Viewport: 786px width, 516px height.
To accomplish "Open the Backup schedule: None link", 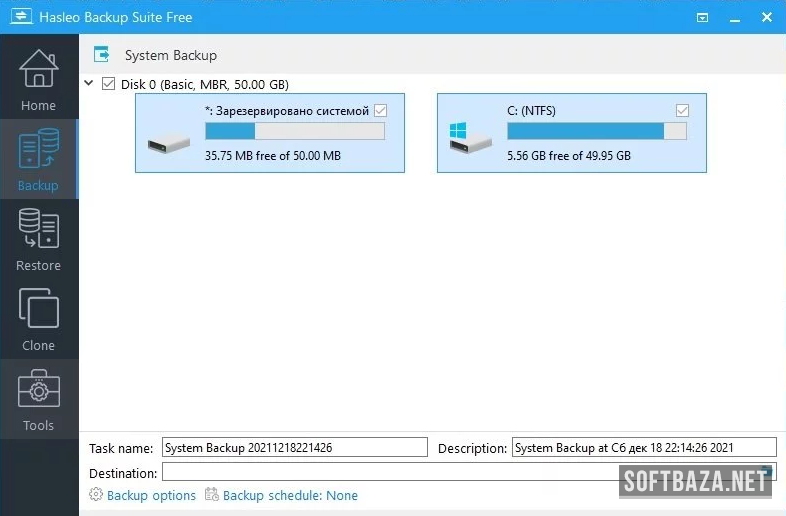I will (290, 495).
